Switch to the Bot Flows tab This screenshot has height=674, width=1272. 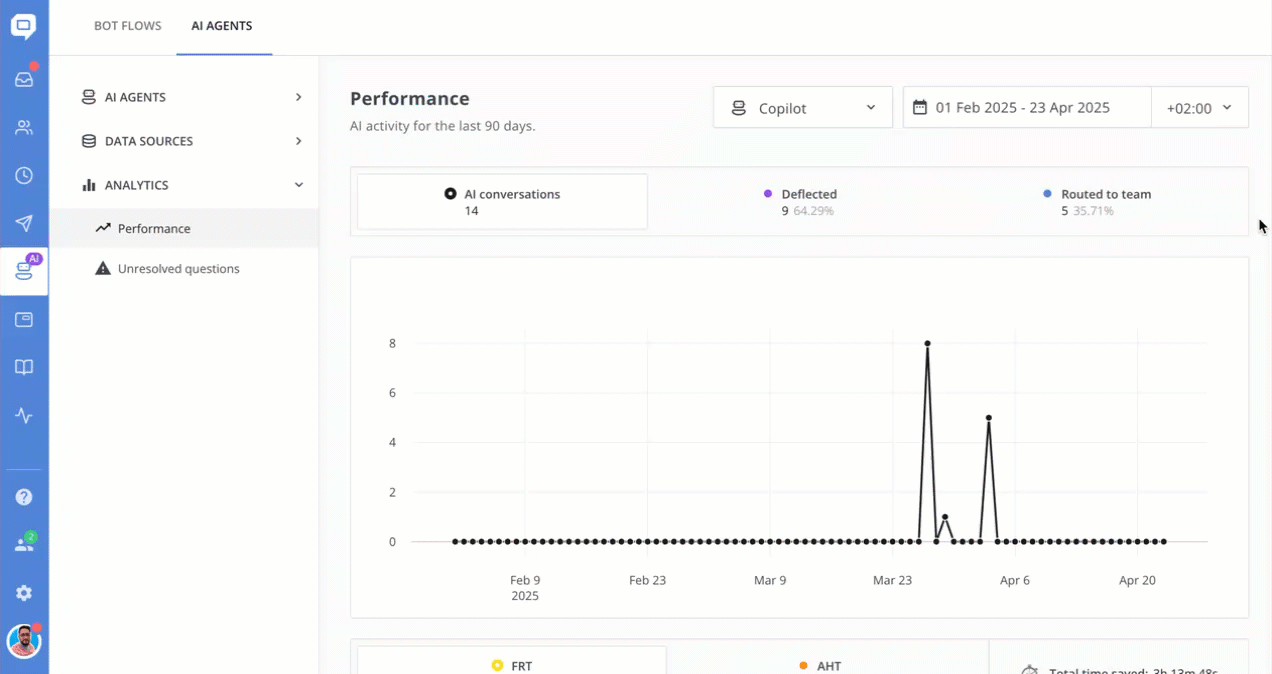tap(128, 26)
